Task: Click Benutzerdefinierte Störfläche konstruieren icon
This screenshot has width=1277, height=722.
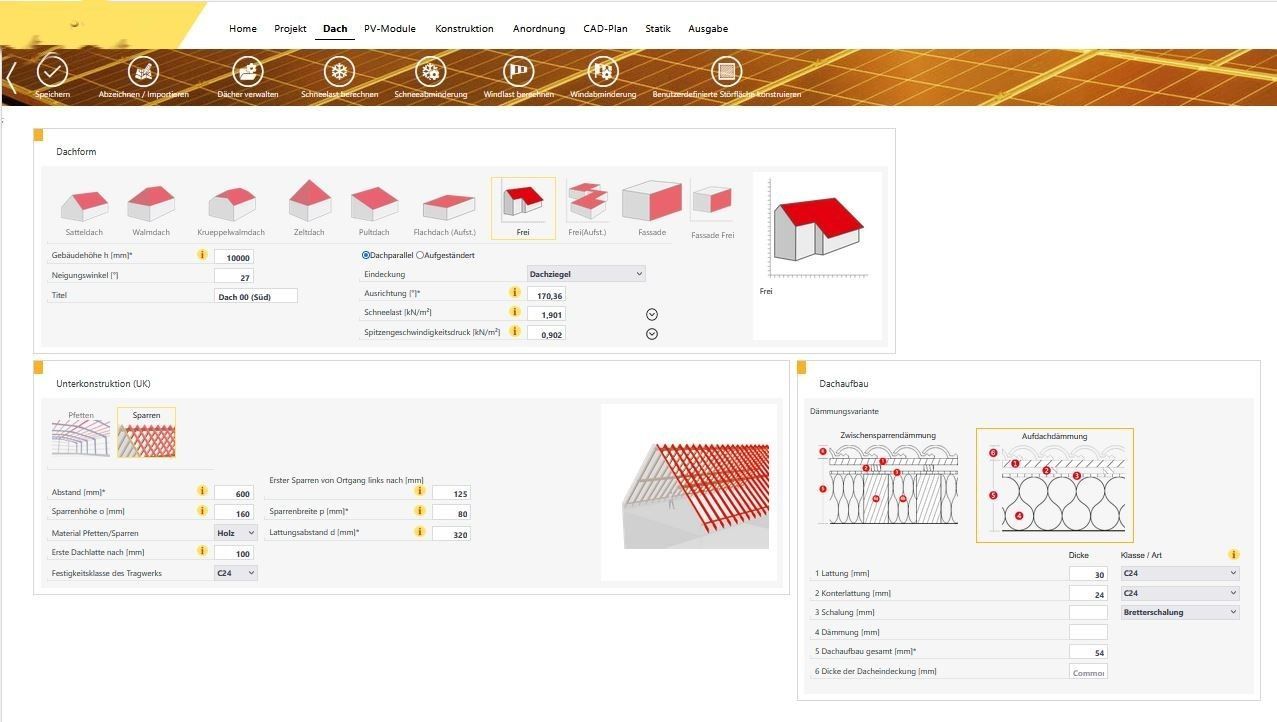Action: (727, 71)
